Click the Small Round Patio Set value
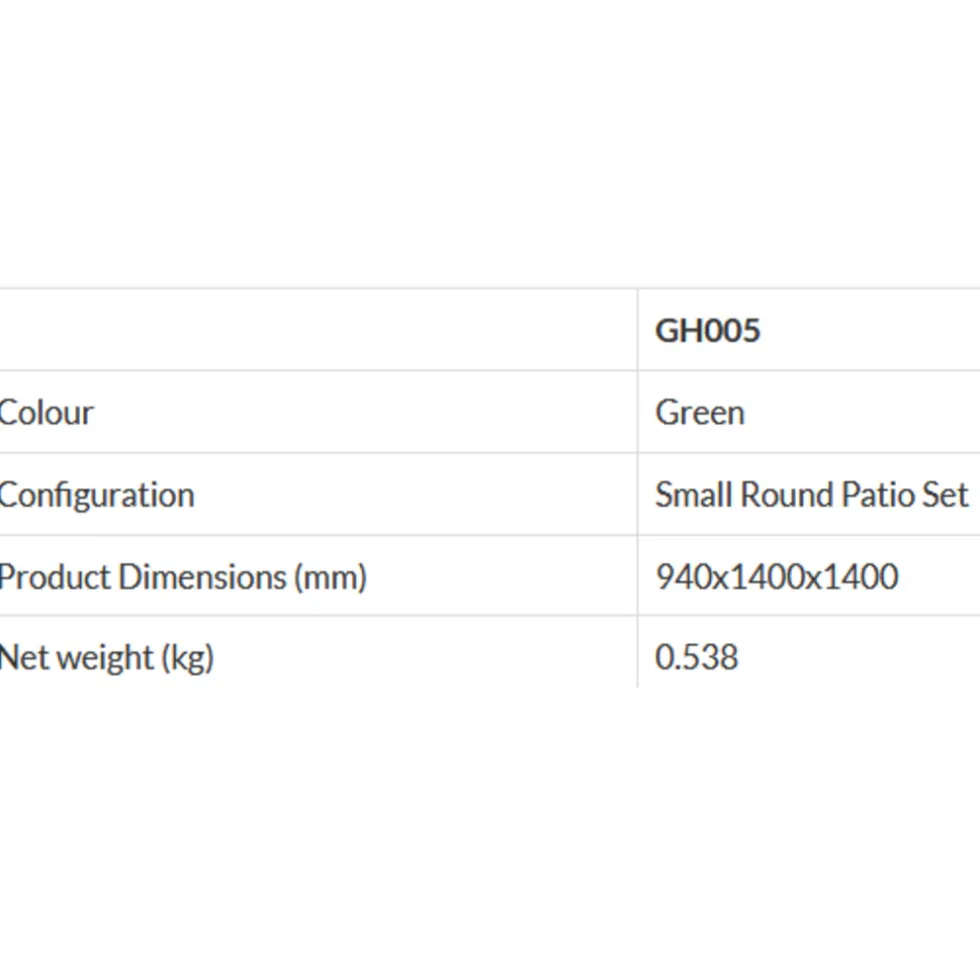Viewport: 980px width, 980px height. (x=811, y=495)
